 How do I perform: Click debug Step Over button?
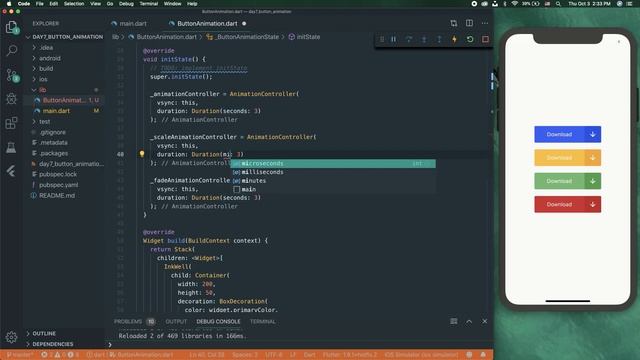tap(409, 39)
